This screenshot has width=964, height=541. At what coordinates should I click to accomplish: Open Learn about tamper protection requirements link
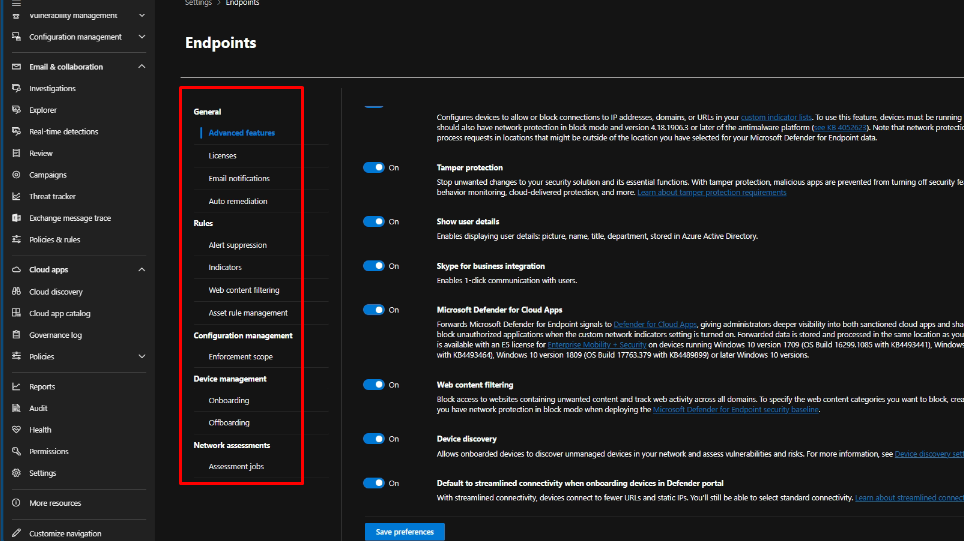[x=711, y=192]
